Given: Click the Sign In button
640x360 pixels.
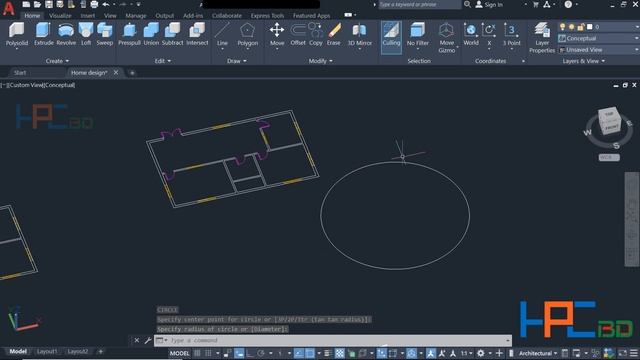Looking at the screenshot, I should 489,4.
